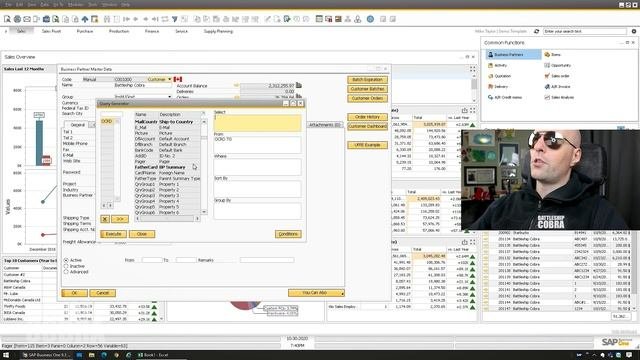Switch to the Purchase cockpit tab
The height and width of the screenshot is (360, 640).
click(x=85, y=31)
